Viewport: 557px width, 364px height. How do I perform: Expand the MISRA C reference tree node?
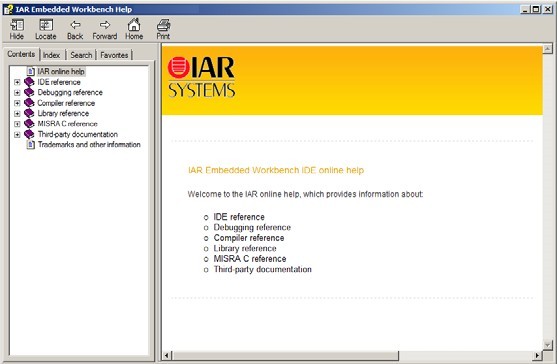pyautogui.click(x=17, y=124)
